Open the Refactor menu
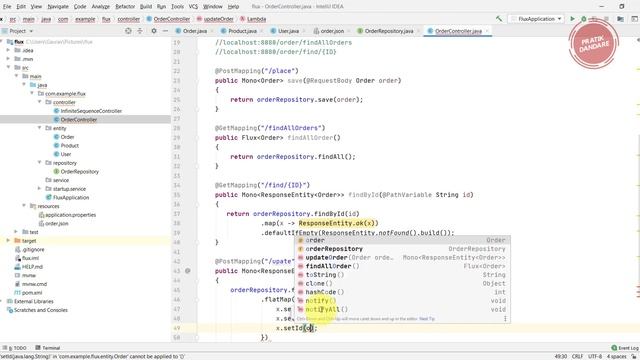This screenshot has width=640, height=360. tap(125, 7)
